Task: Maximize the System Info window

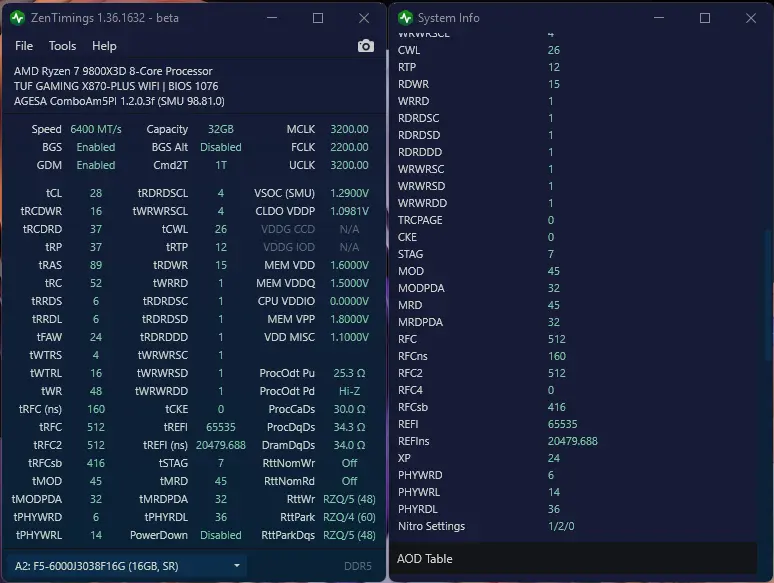Action: (705, 18)
